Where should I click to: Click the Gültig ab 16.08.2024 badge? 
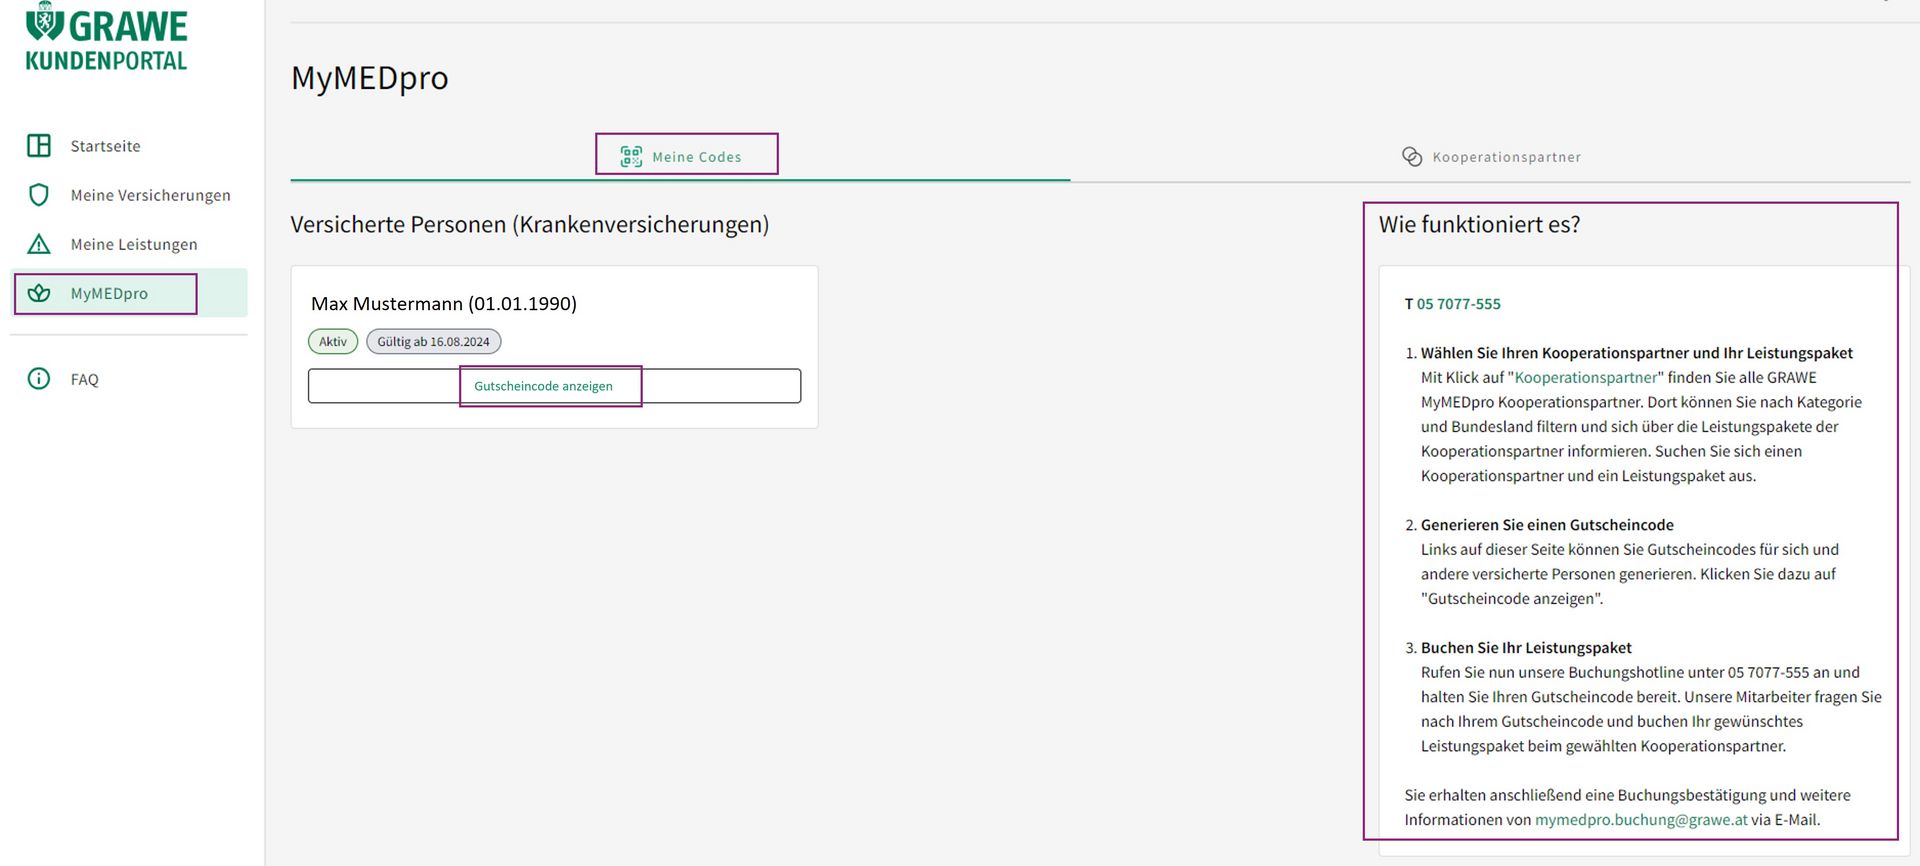pos(433,342)
